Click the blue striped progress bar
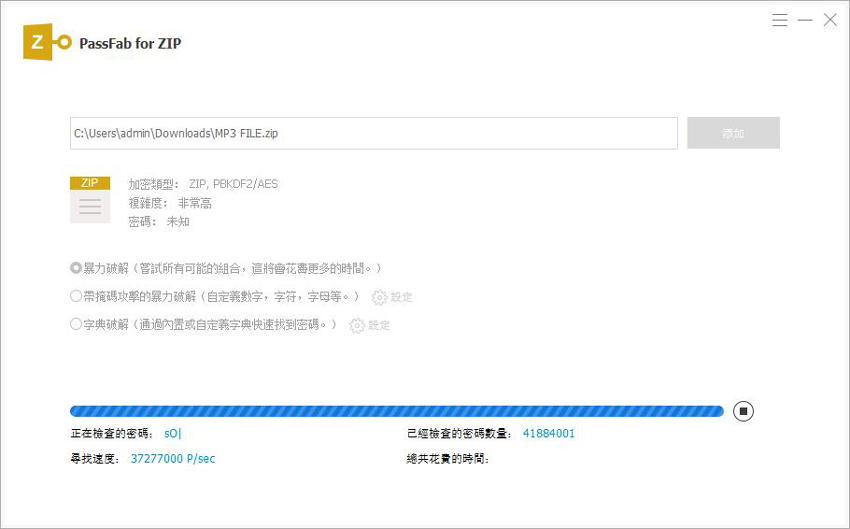This screenshot has width=850, height=529. tap(396, 411)
